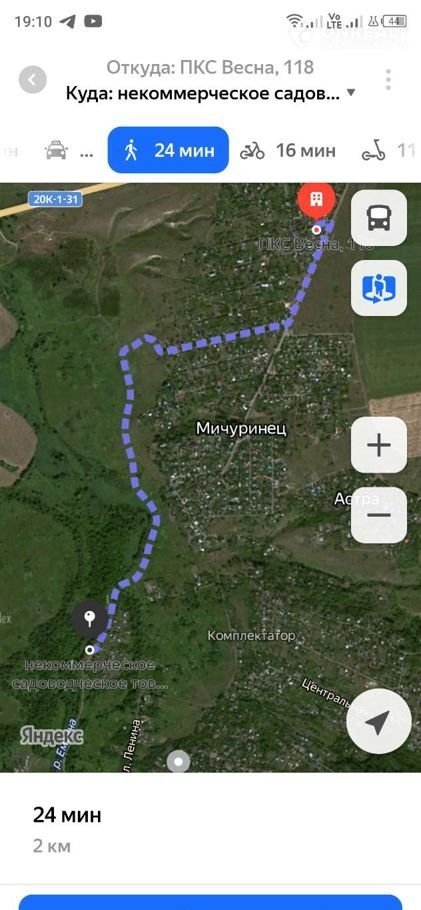
Task: Tap the Комплектатор map label
Action: click(251, 635)
